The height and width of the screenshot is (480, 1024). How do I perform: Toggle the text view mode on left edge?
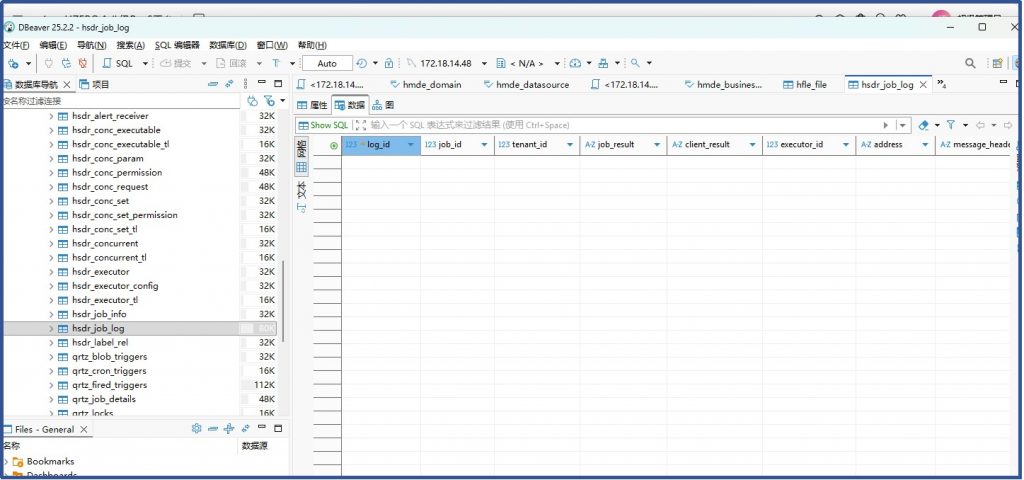coord(301,190)
